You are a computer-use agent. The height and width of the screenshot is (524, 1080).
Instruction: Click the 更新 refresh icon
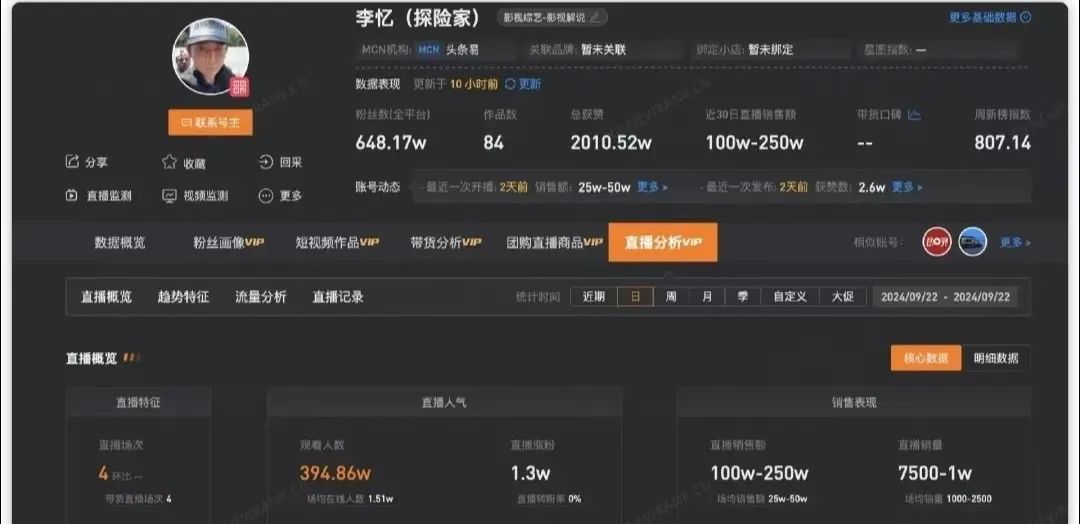511,84
